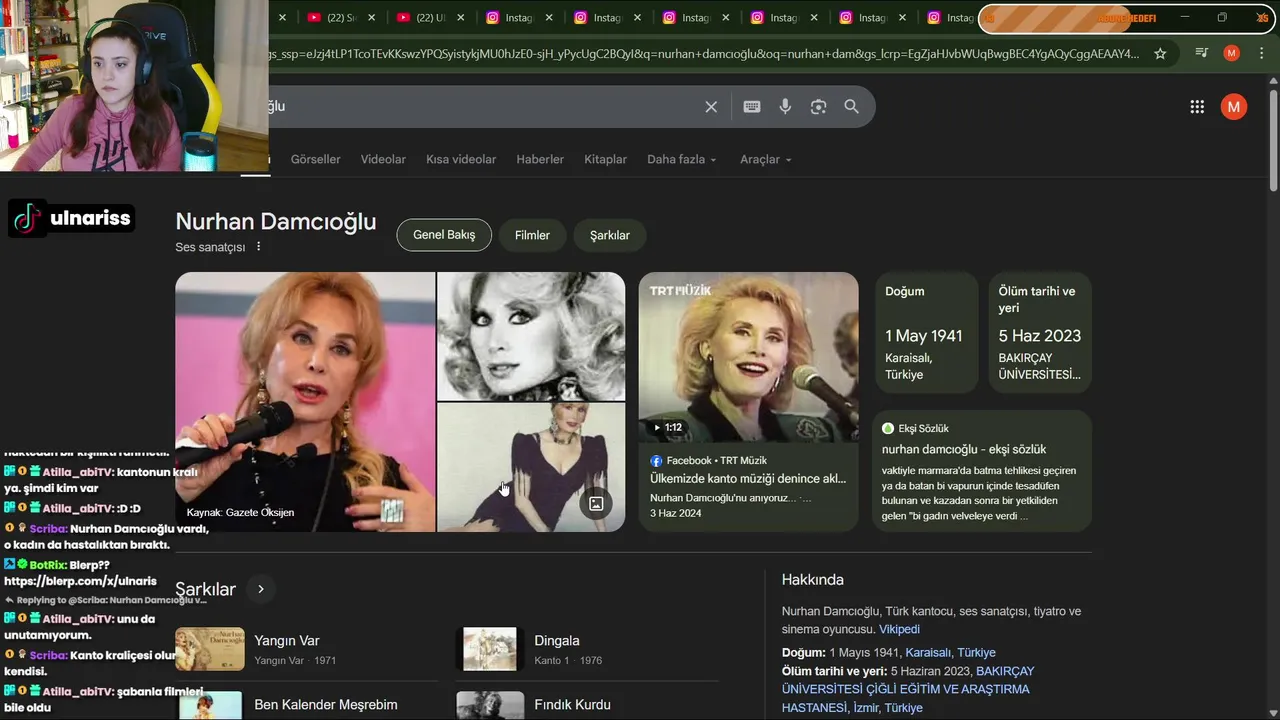Click the 3 Haz 2024 video date

(676, 513)
